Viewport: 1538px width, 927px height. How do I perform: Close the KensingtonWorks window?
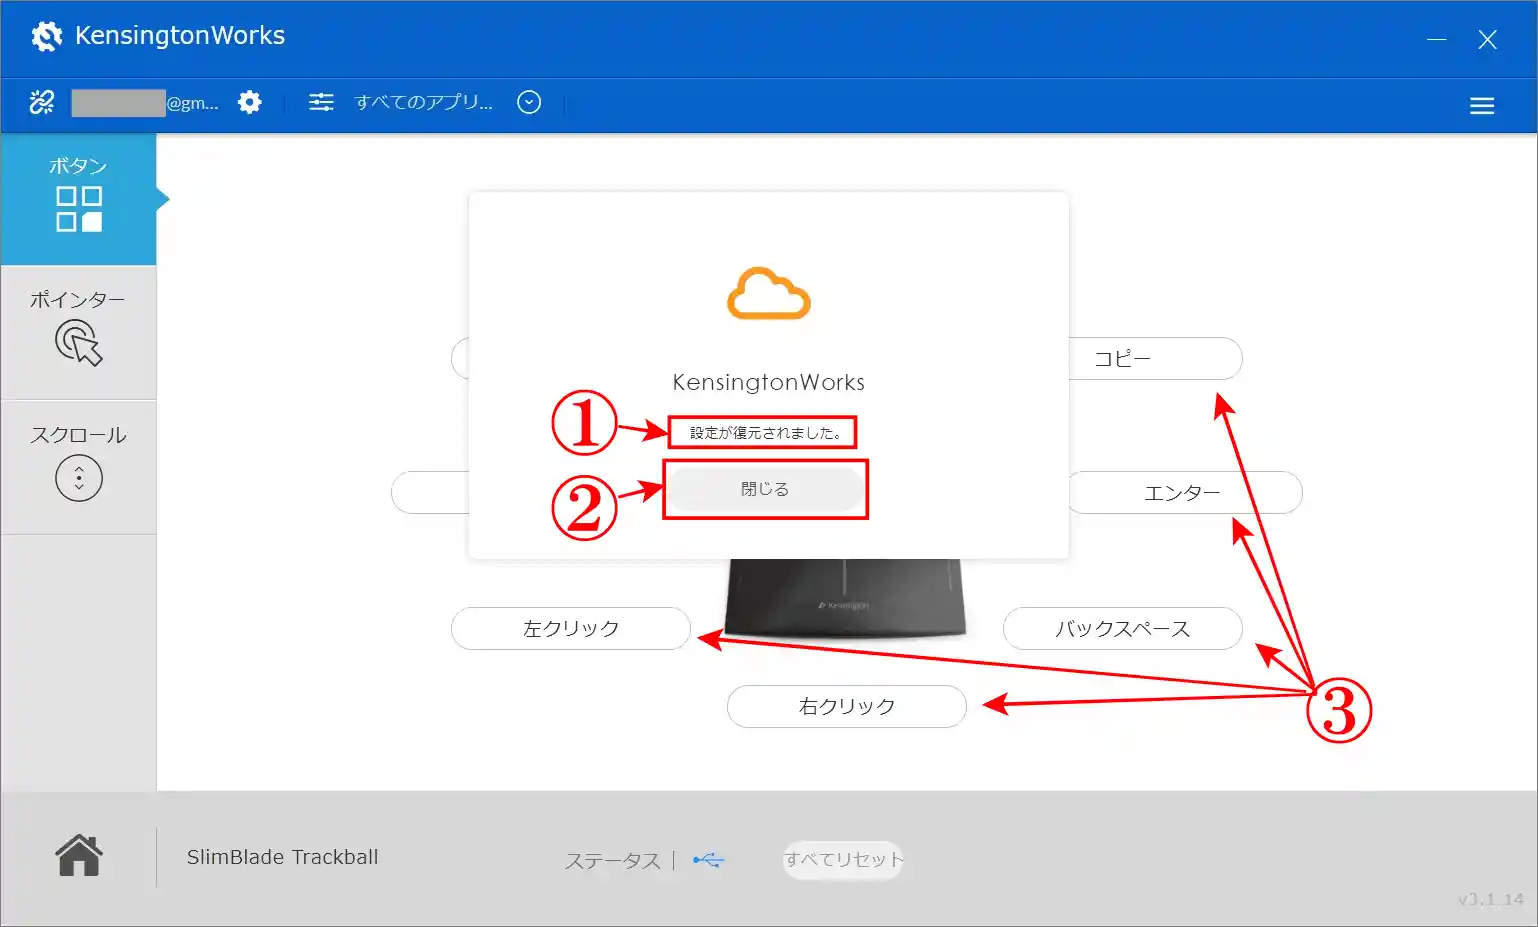(x=1487, y=39)
